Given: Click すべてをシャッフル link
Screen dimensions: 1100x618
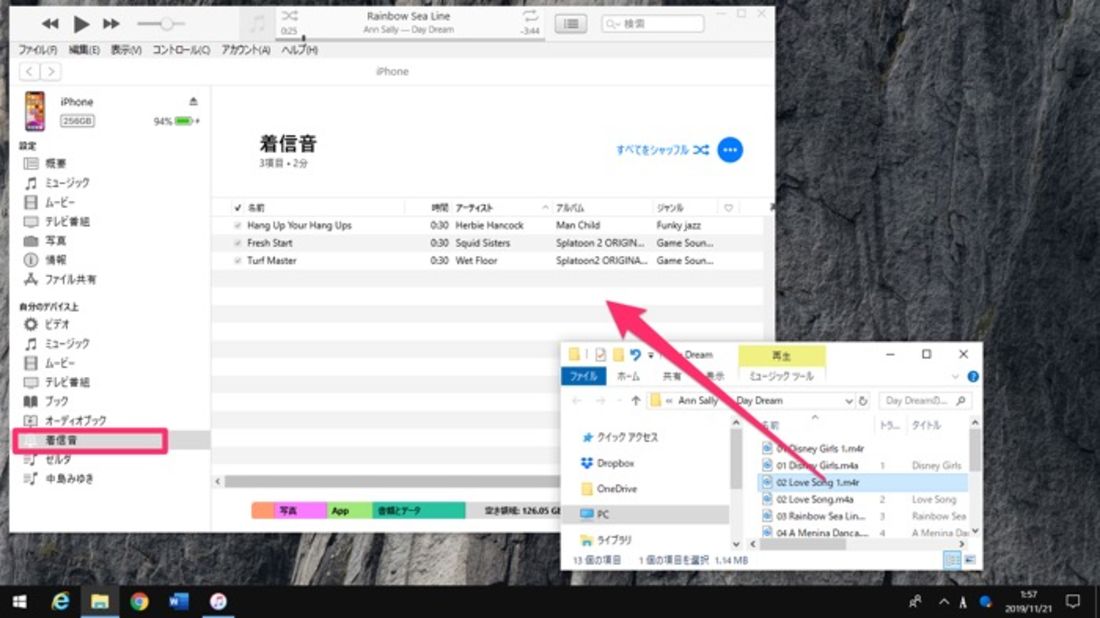Looking at the screenshot, I should point(662,150).
